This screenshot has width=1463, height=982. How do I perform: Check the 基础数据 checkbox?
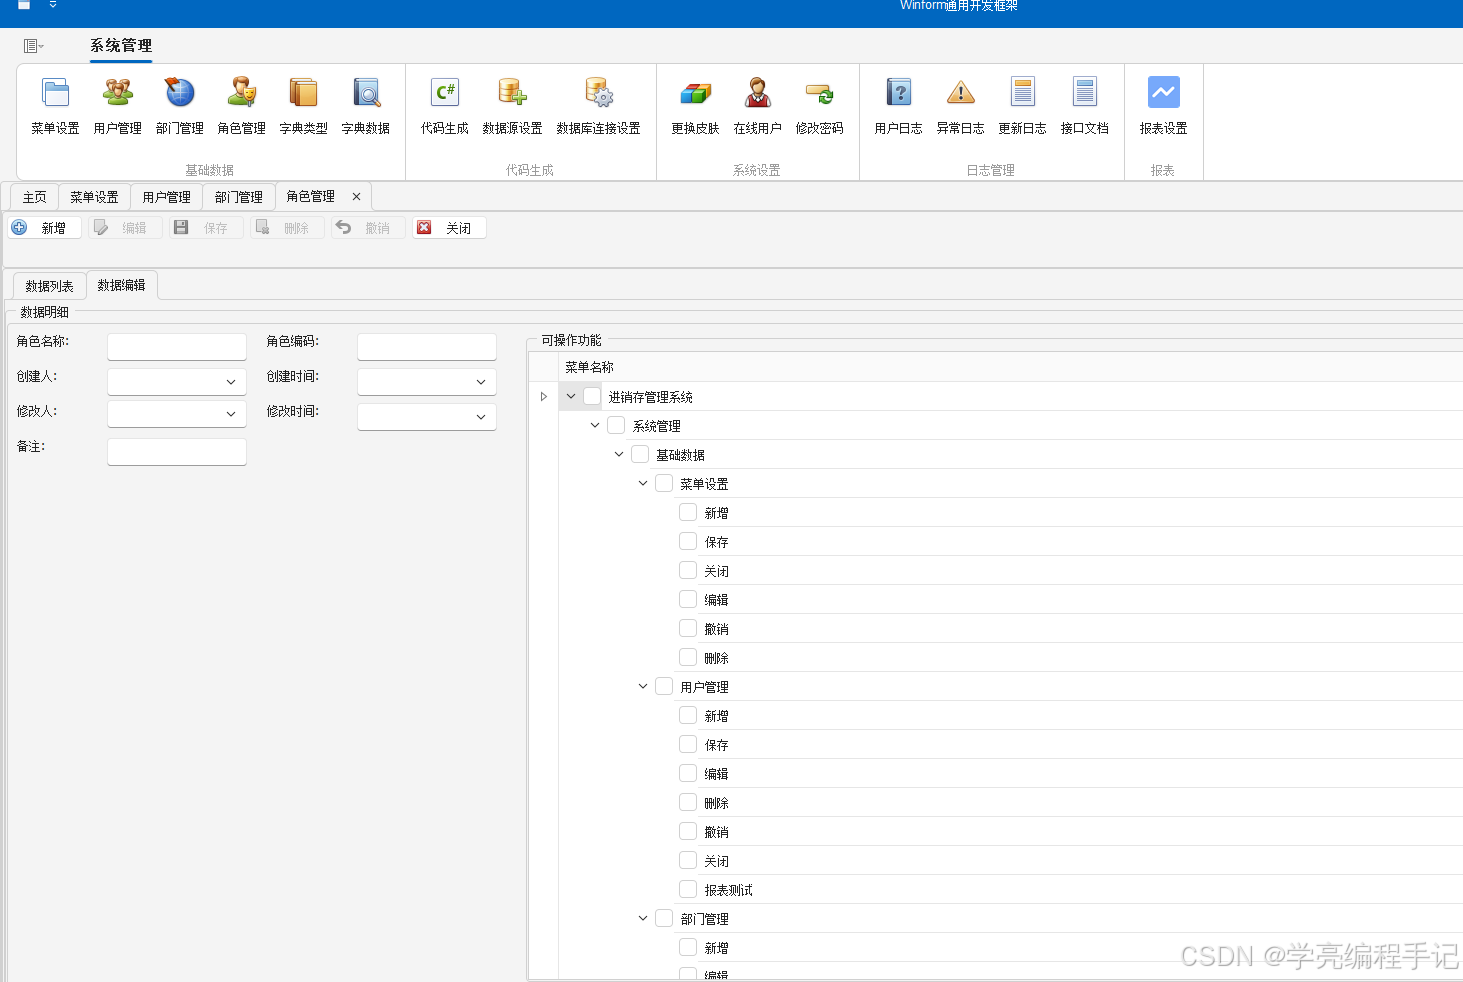coord(640,454)
